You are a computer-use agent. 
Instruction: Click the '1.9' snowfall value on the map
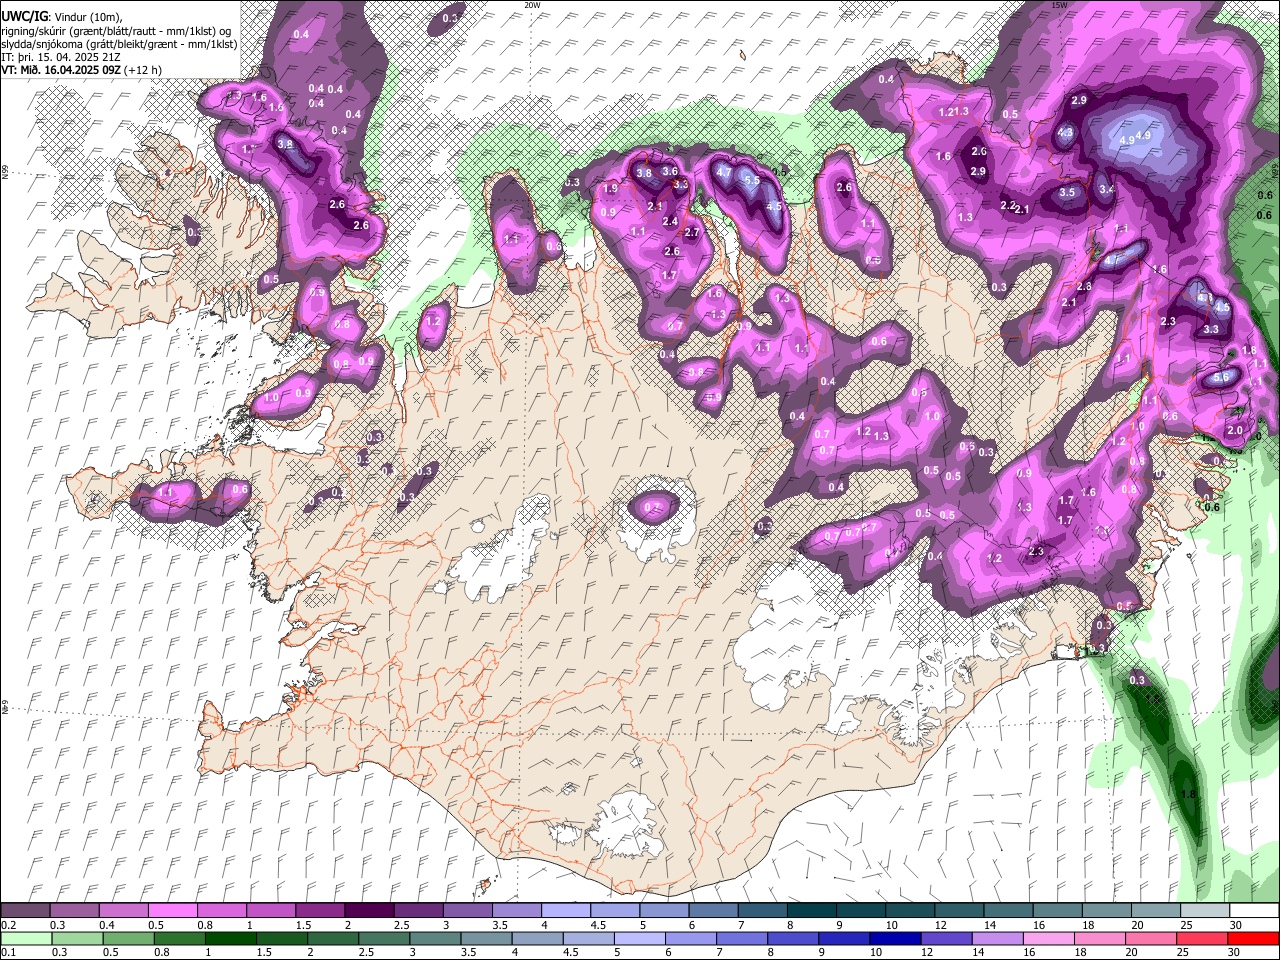(611, 189)
